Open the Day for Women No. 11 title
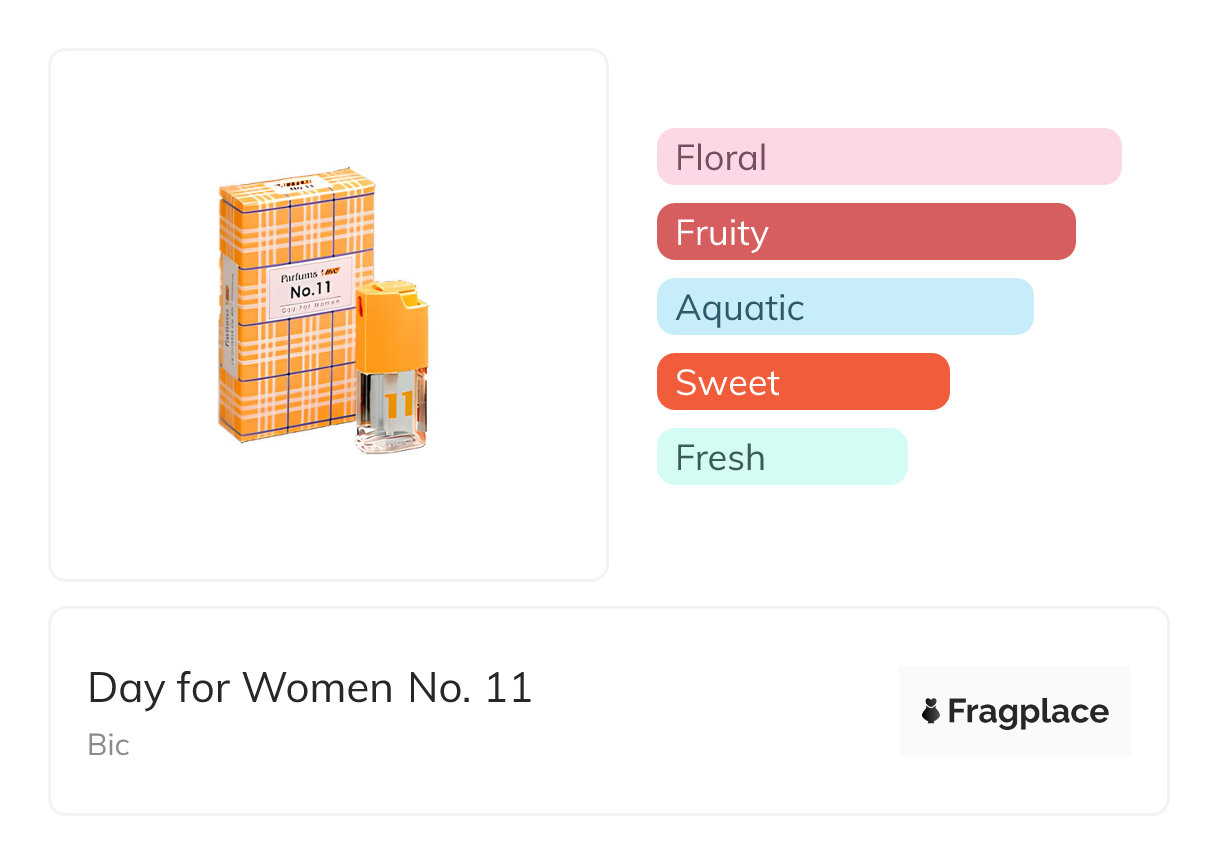Screen dimensions: 1218x864 pyautogui.click(x=309, y=688)
